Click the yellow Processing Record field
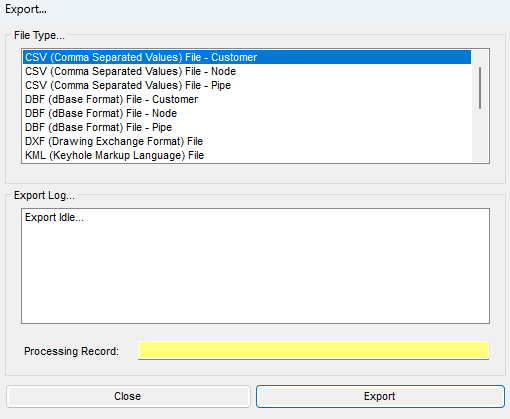510x419 pixels. tap(313, 350)
